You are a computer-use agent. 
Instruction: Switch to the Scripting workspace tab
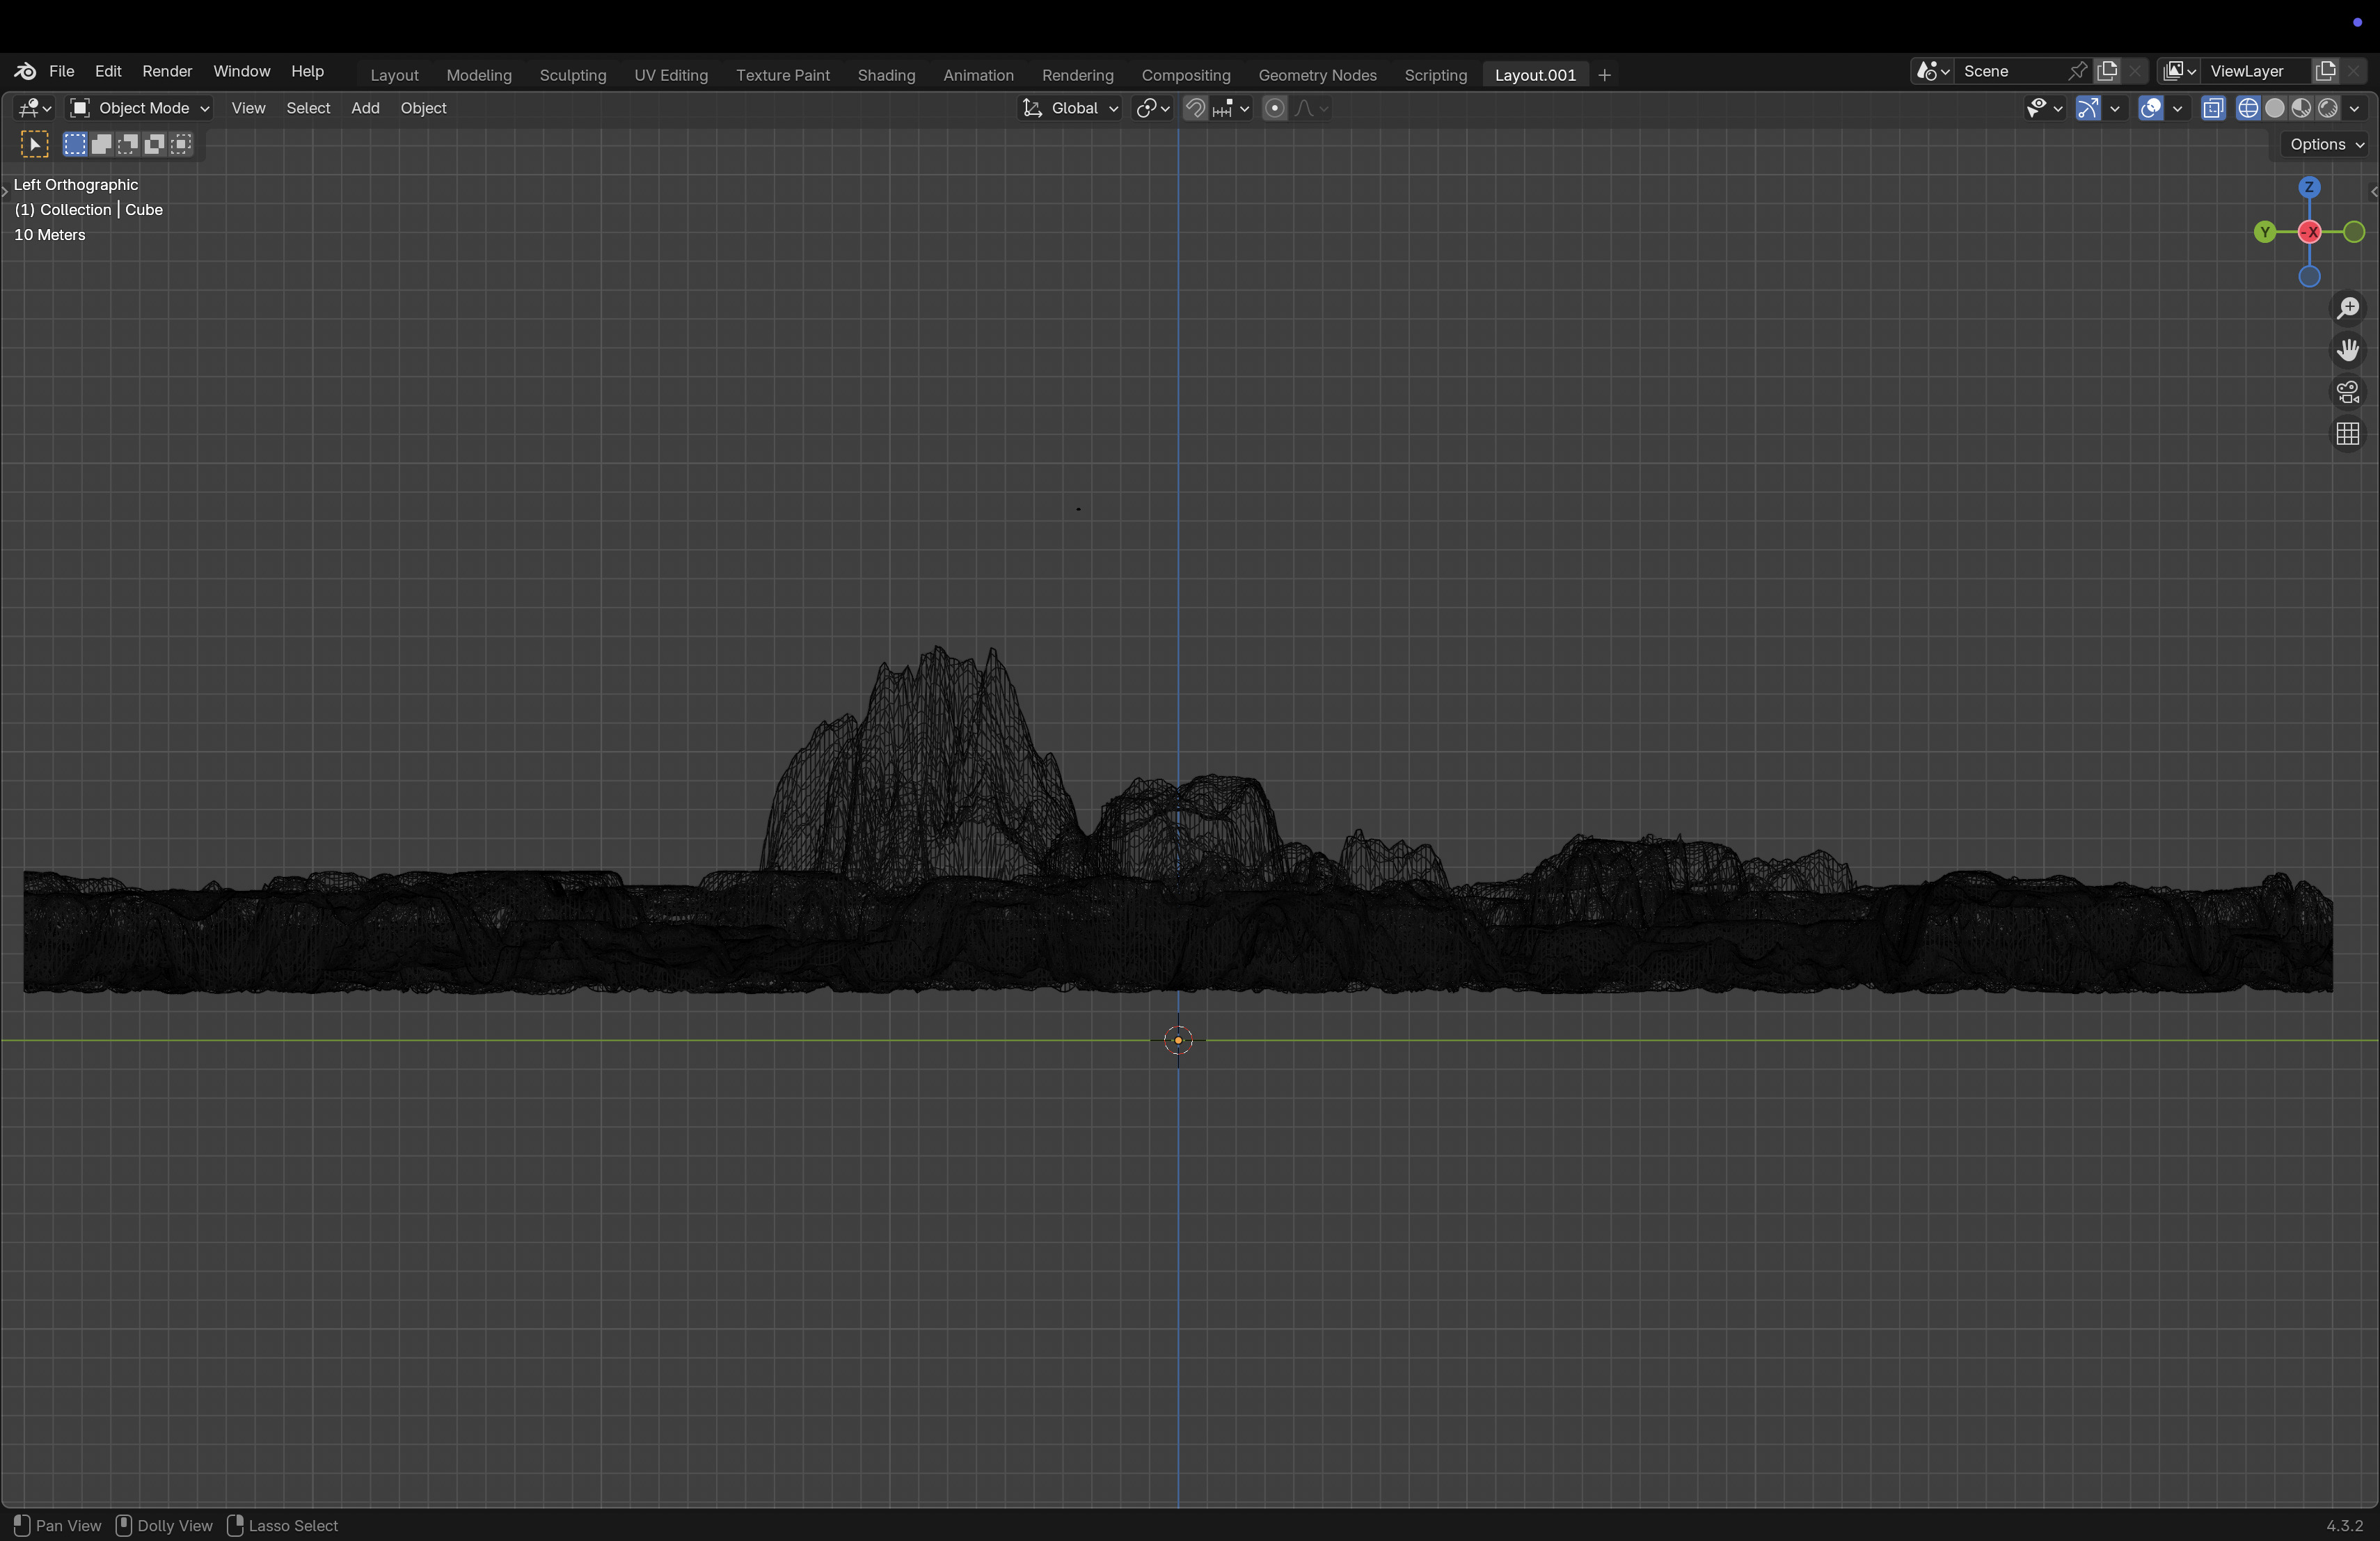(x=1435, y=75)
